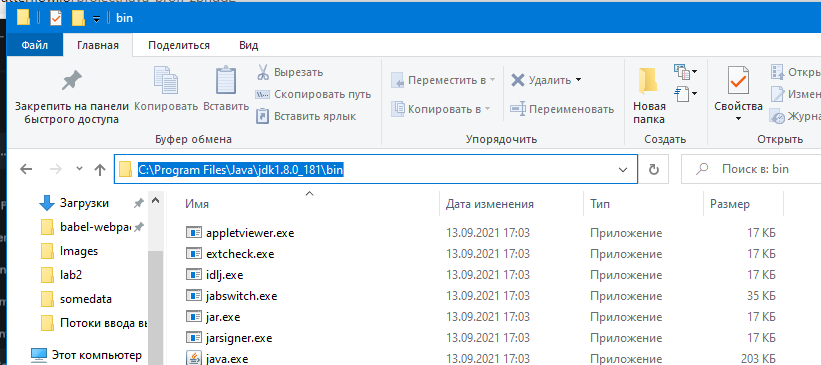
Task: Open the Файл menu tab
Action: (35, 45)
